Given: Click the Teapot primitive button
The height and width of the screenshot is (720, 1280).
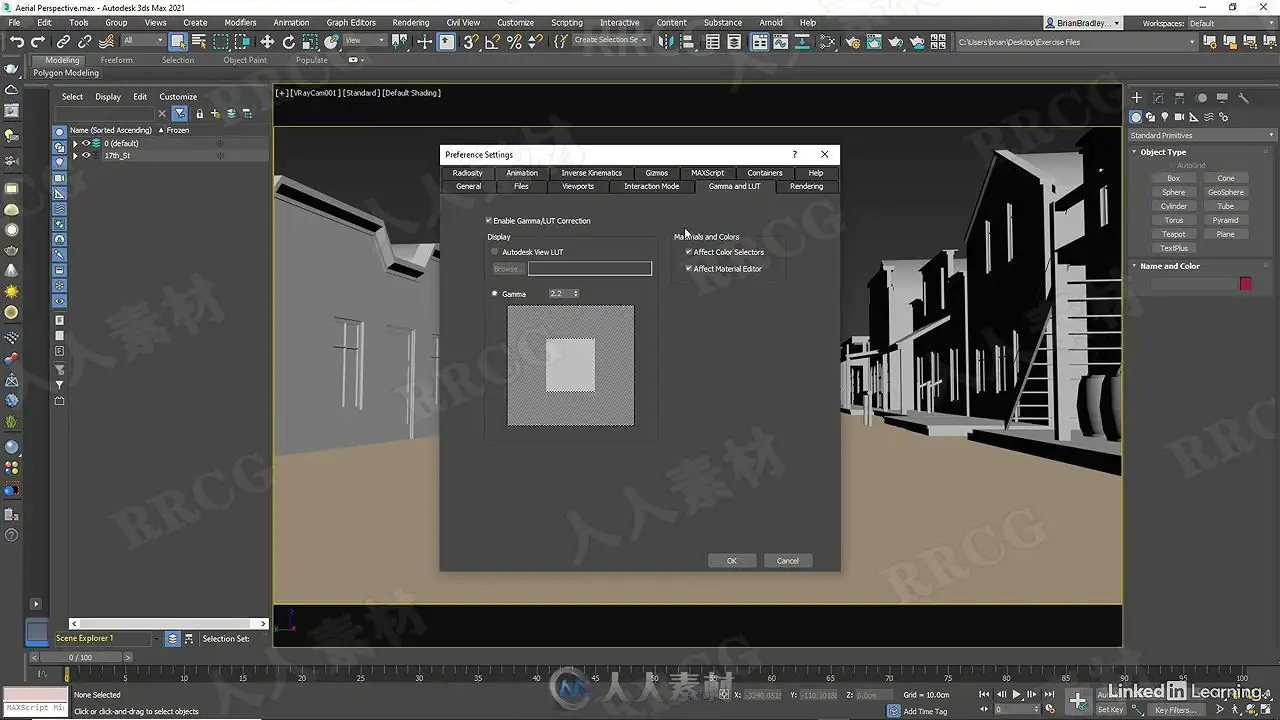Looking at the screenshot, I should [1173, 234].
